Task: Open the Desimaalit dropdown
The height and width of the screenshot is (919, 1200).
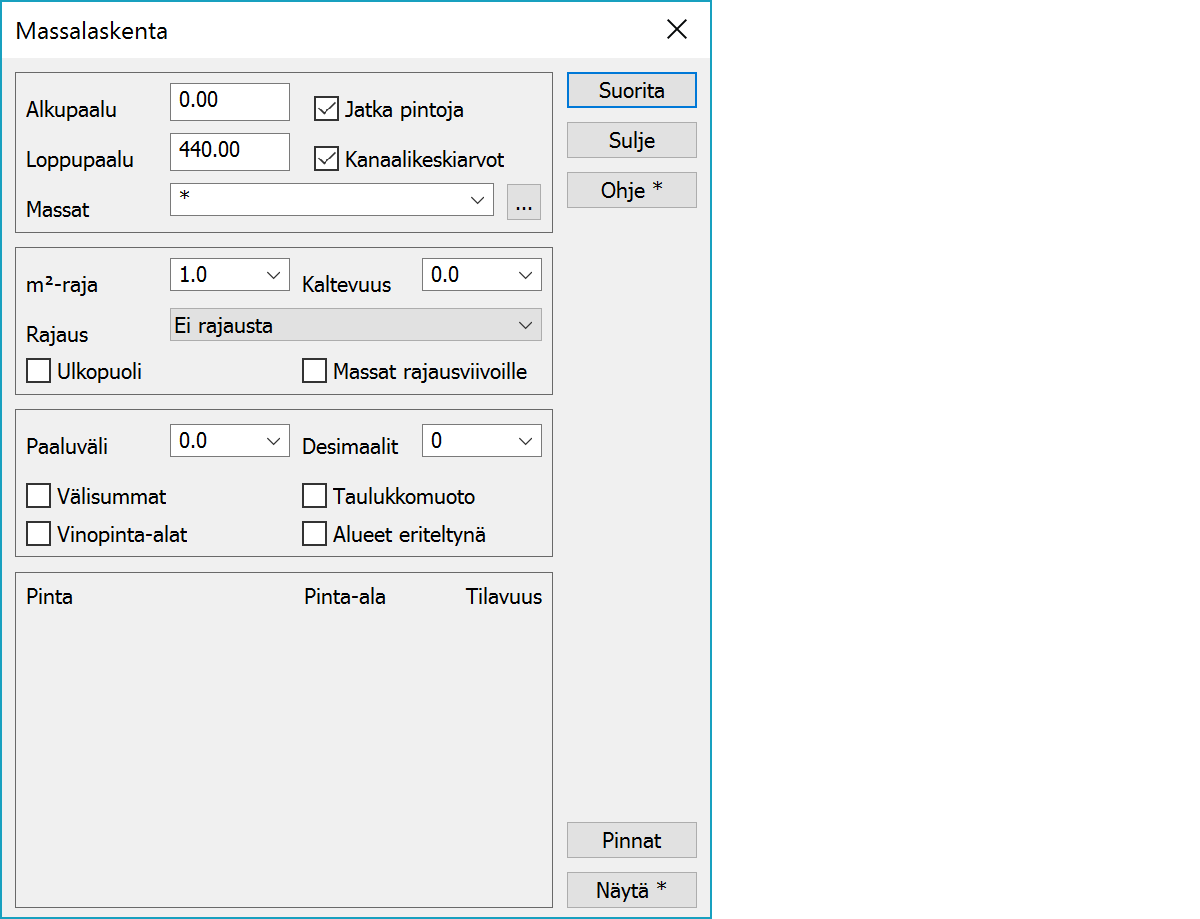Action: (x=524, y=441)
